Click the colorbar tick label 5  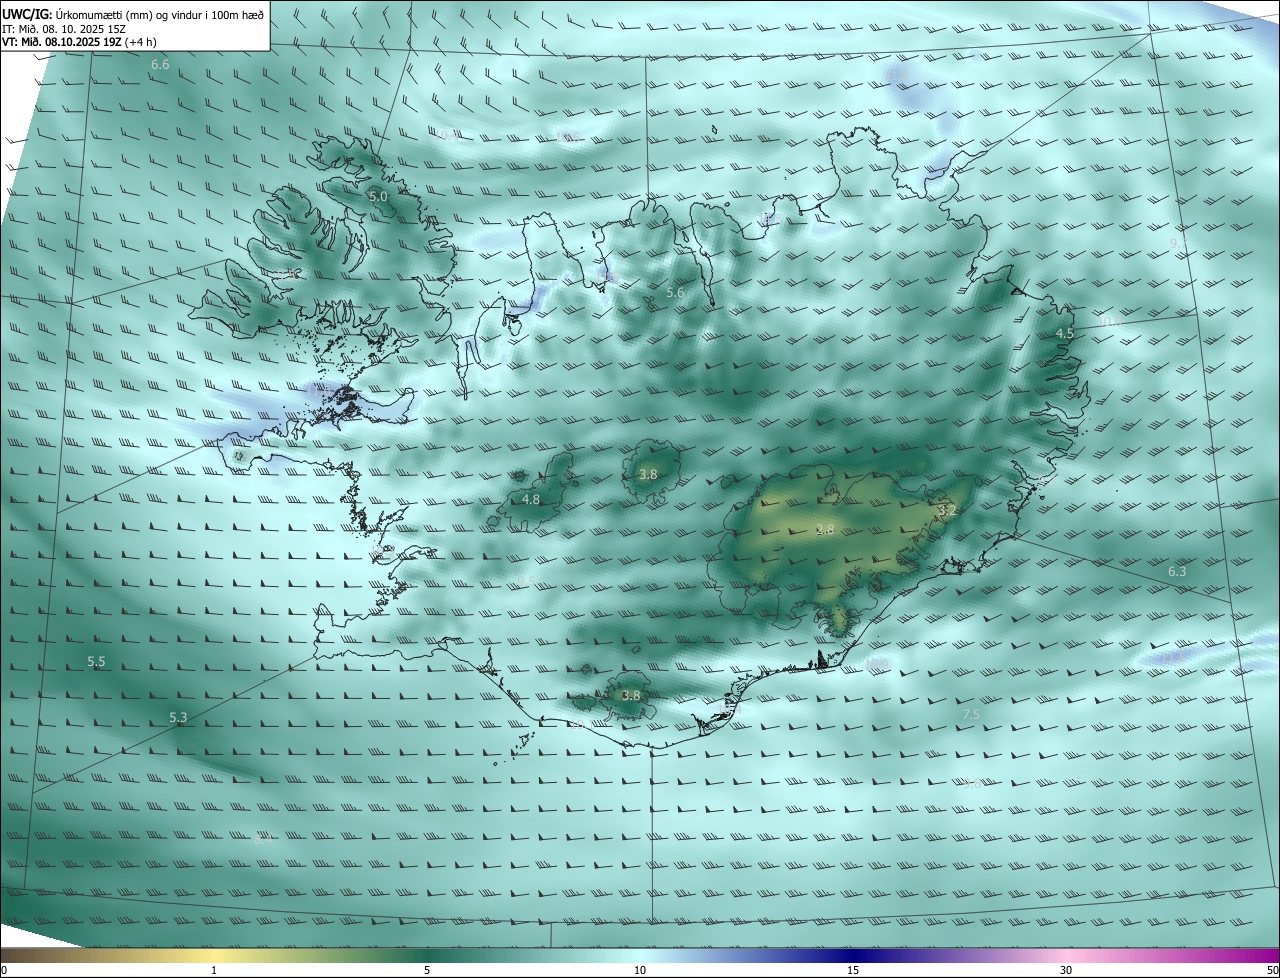427,970
